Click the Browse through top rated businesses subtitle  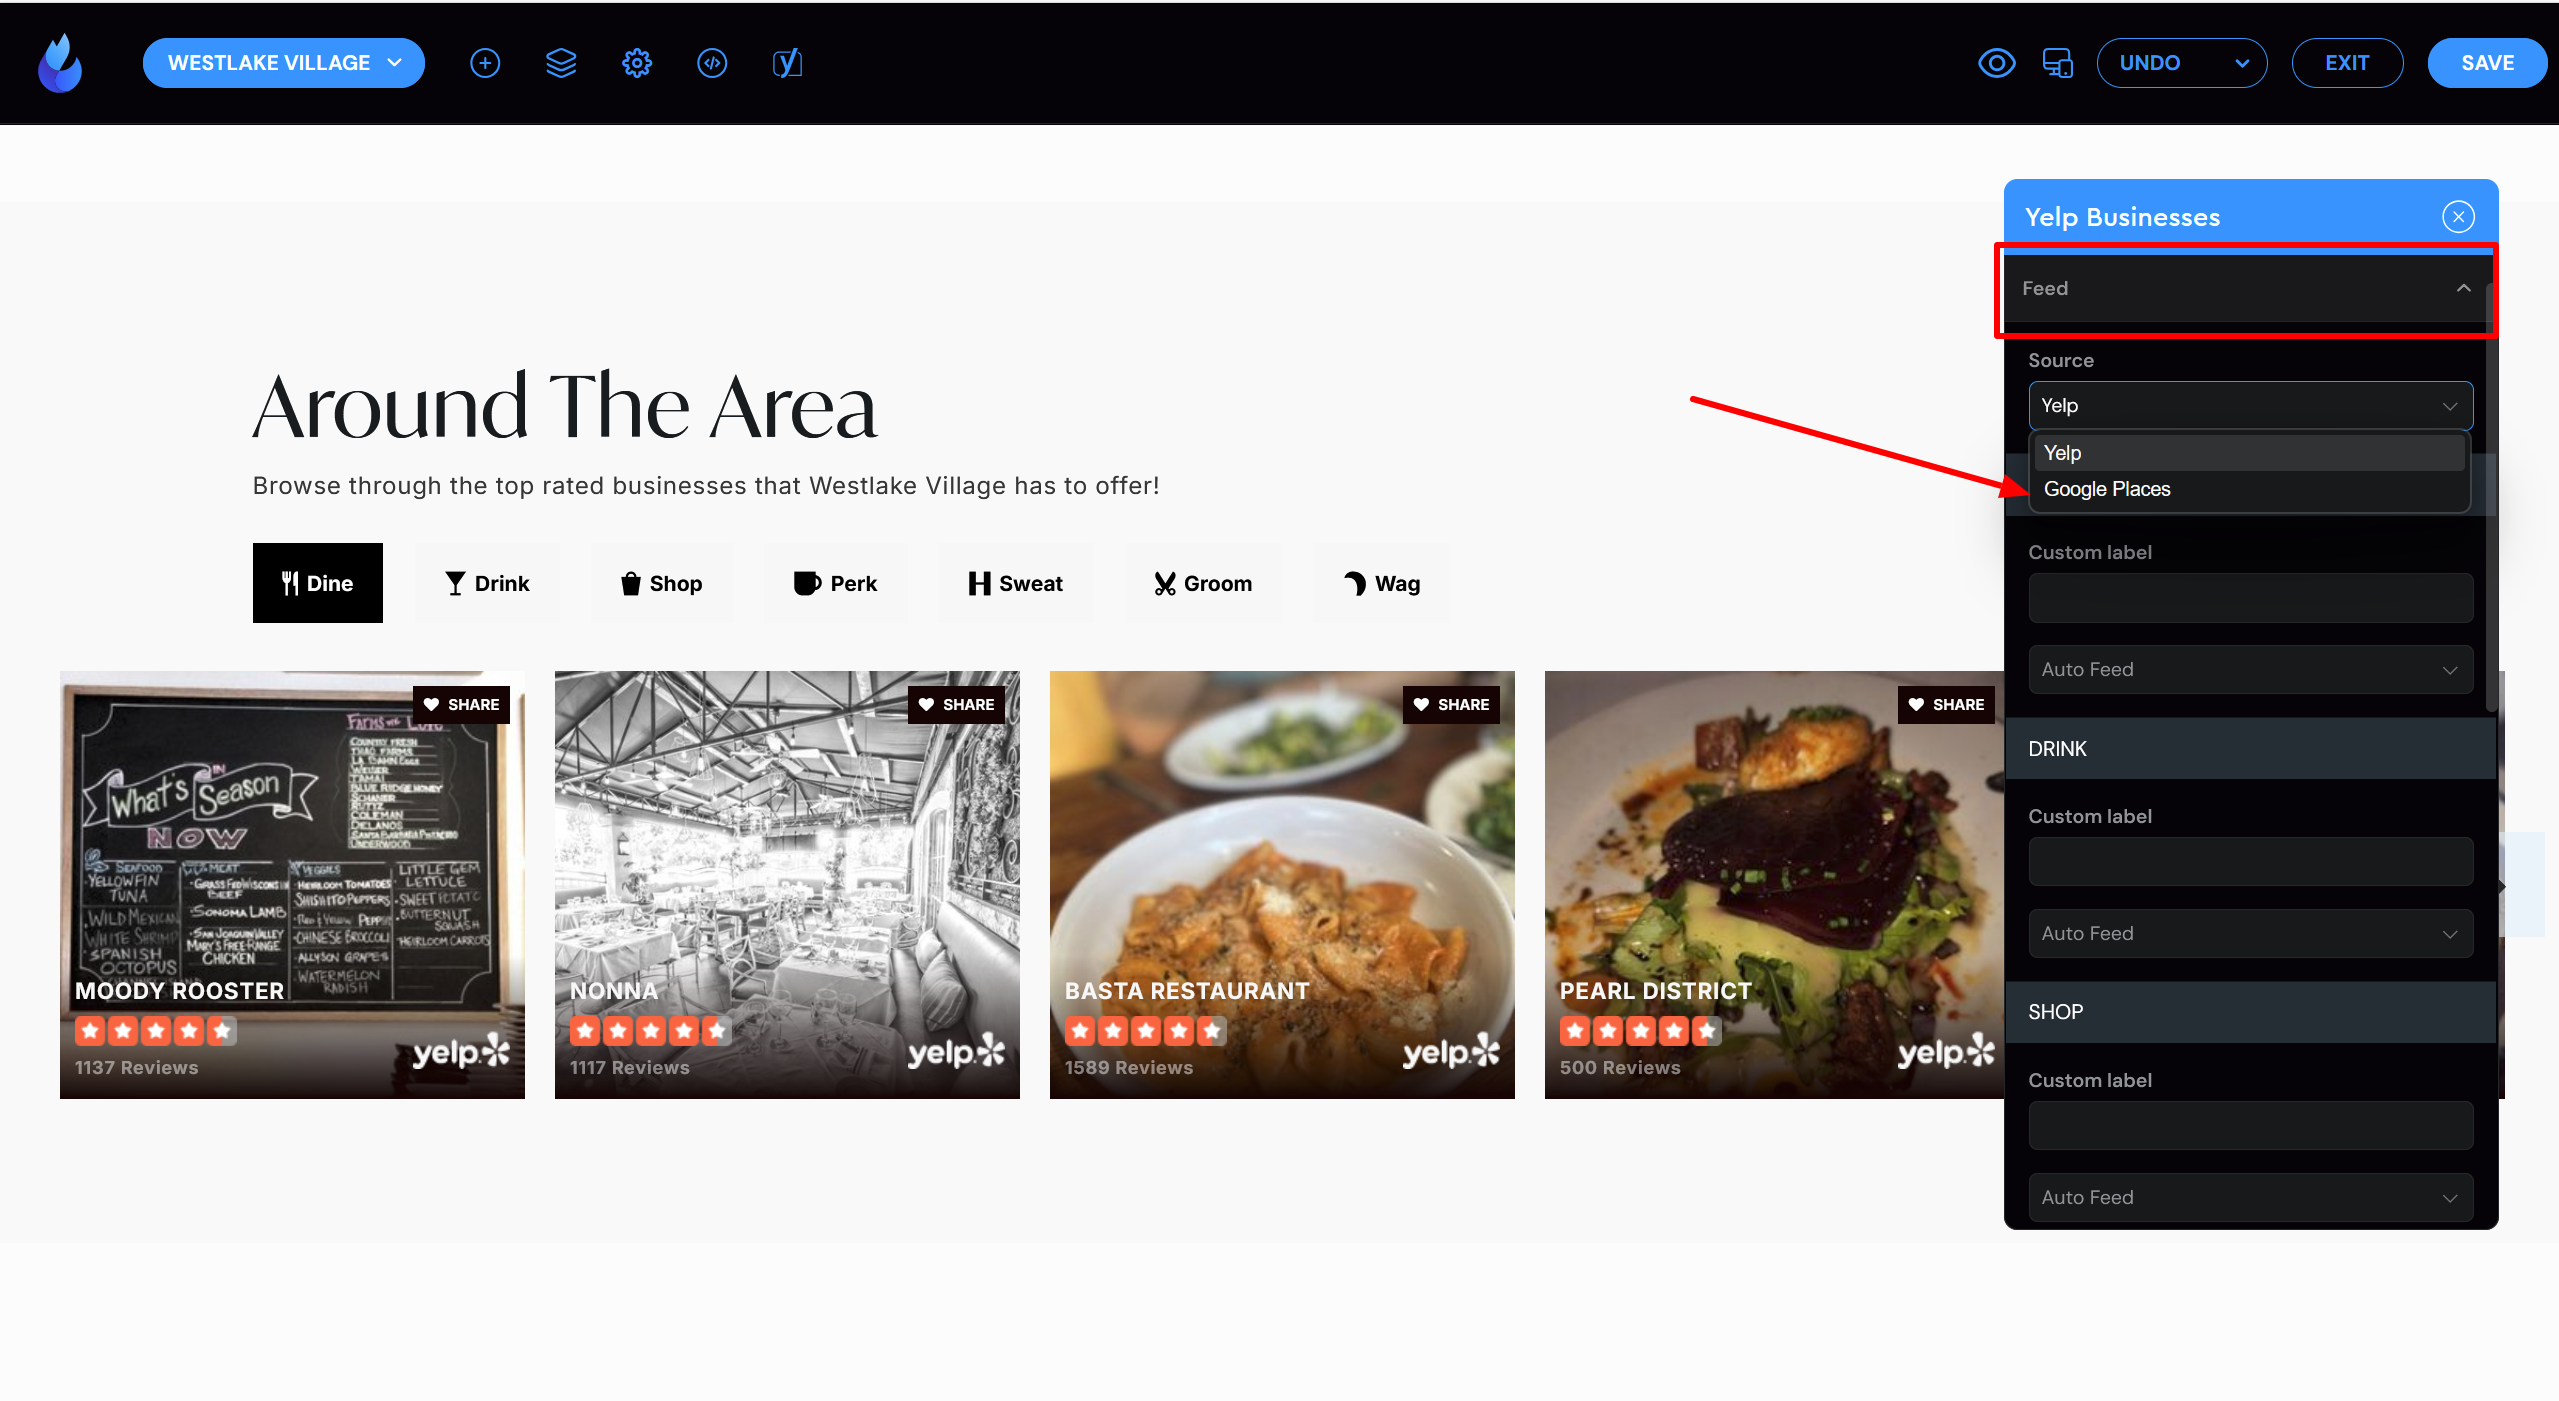[x=706, y=486]
